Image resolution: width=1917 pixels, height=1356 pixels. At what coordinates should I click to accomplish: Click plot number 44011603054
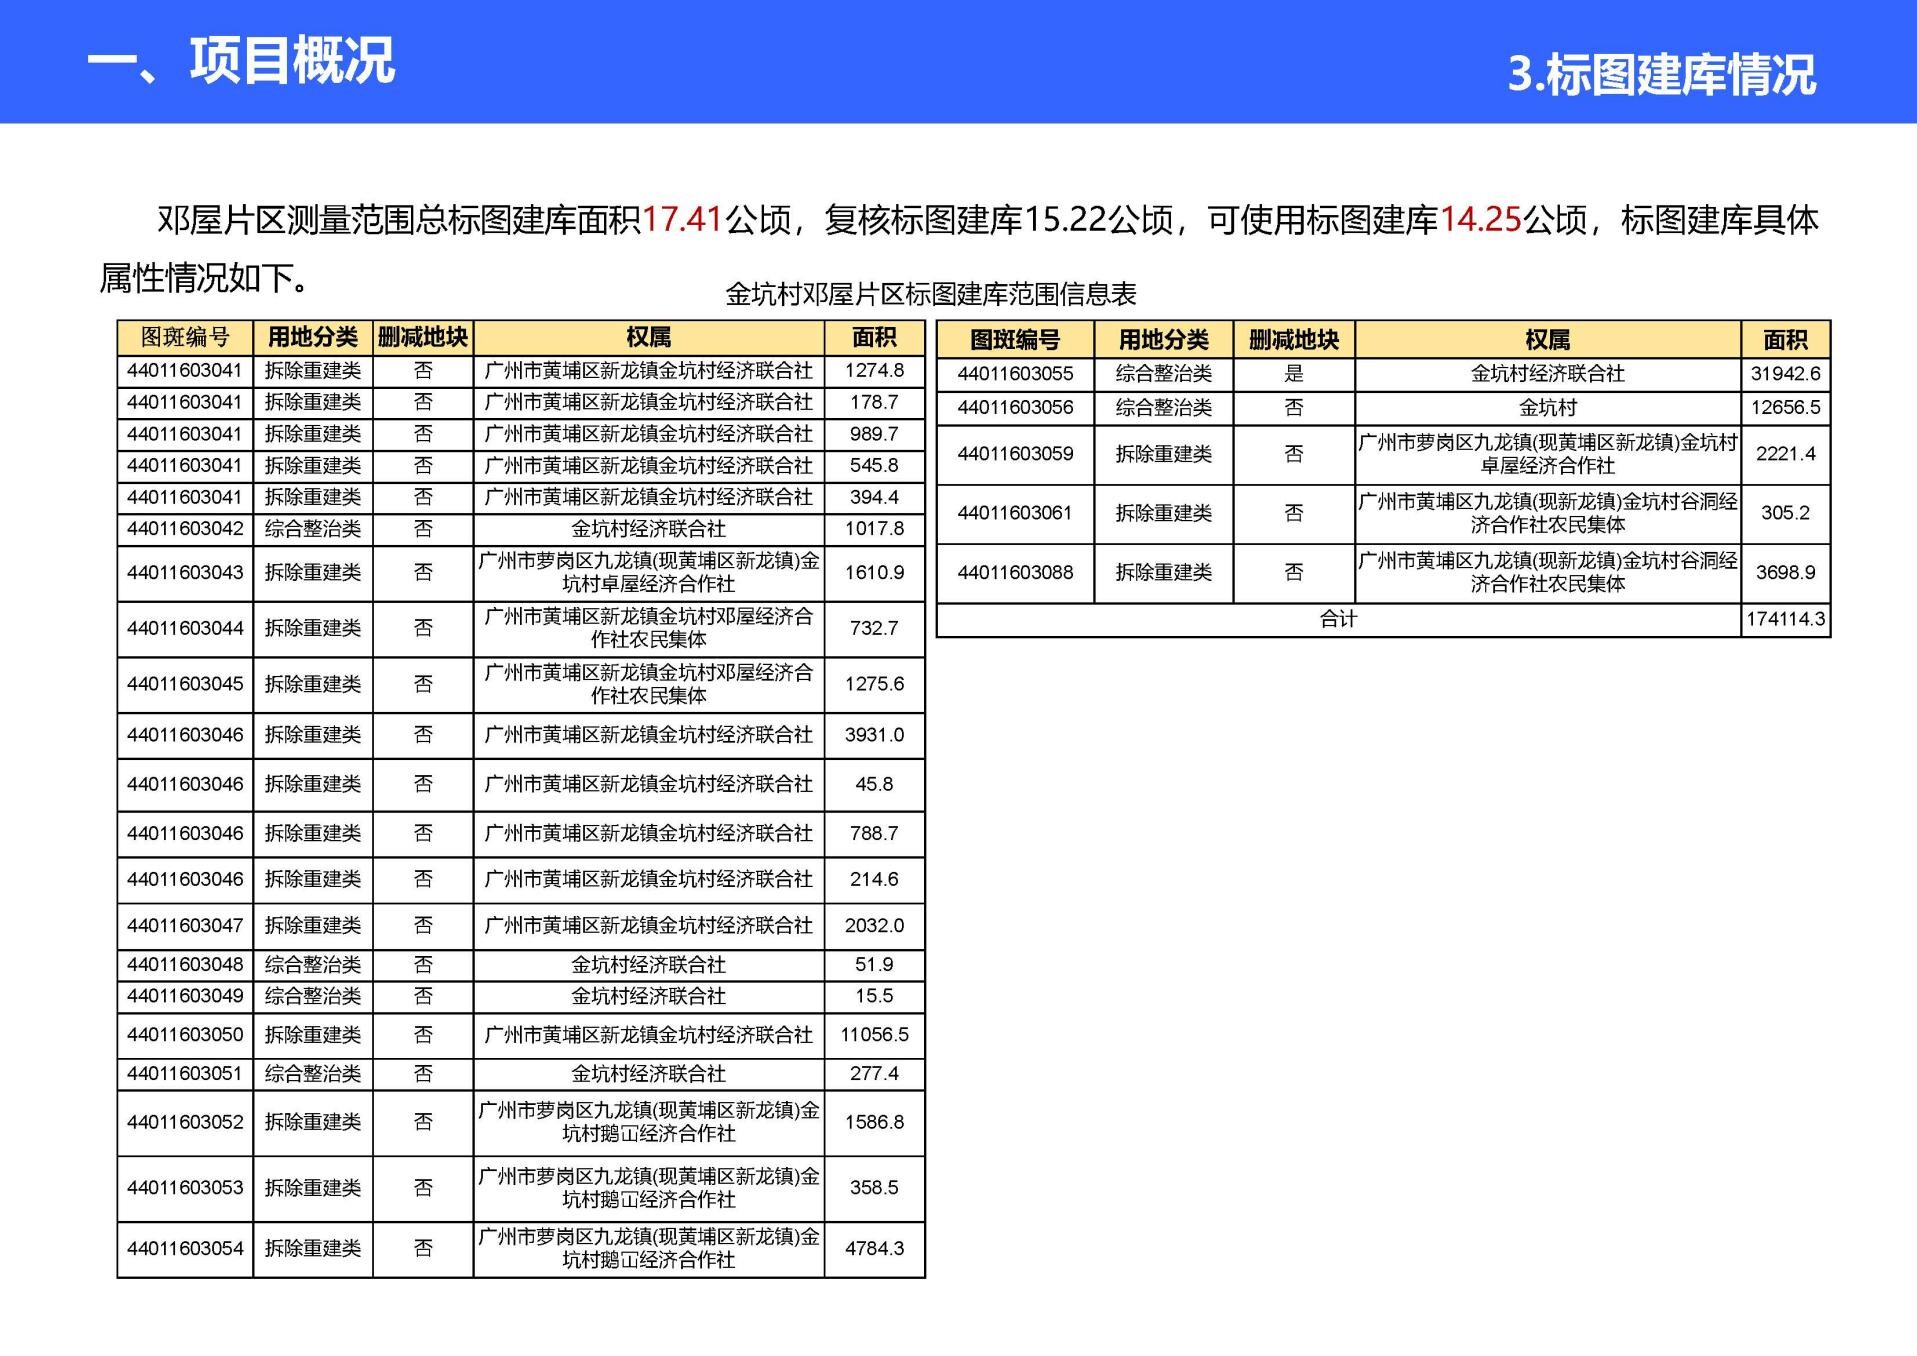(x=185, y=1249)
